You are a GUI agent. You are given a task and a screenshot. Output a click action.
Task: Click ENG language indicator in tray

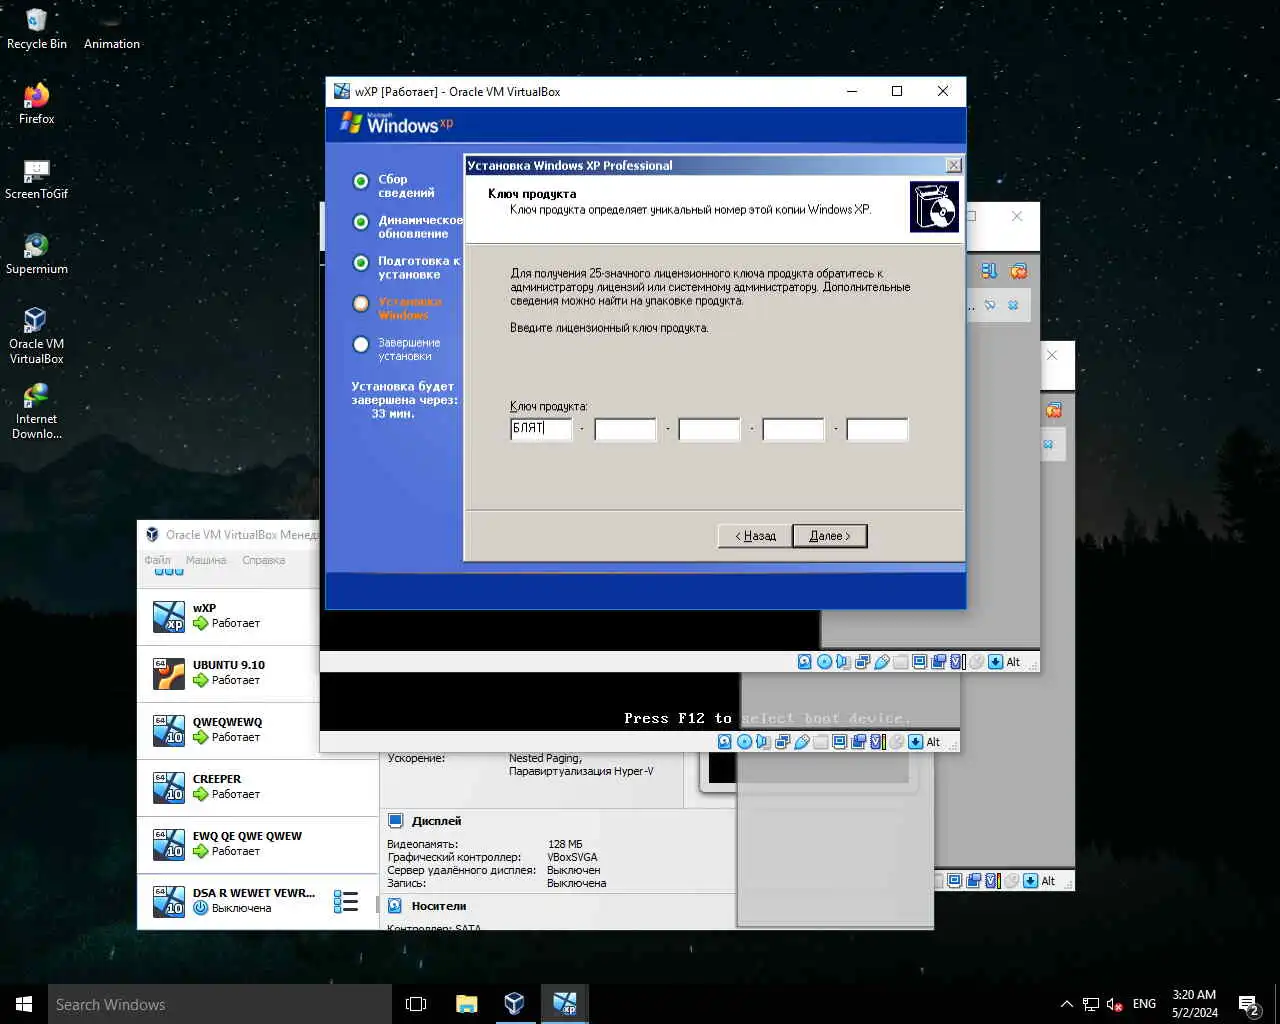click(1145, 1004)
